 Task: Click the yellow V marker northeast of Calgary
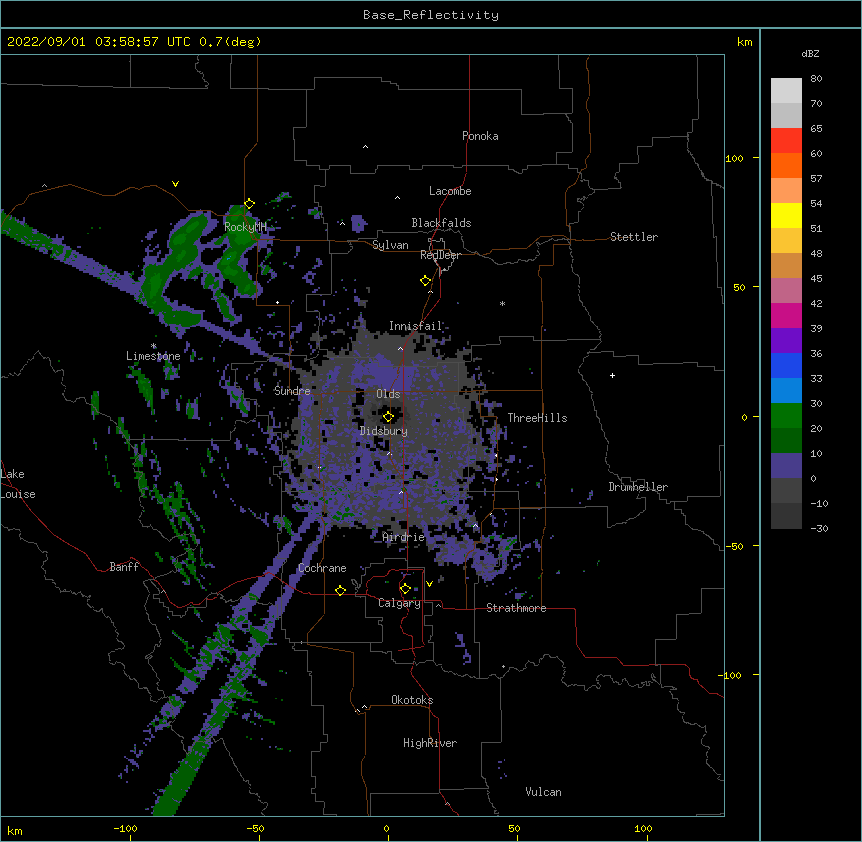click(x=429, y=584)
